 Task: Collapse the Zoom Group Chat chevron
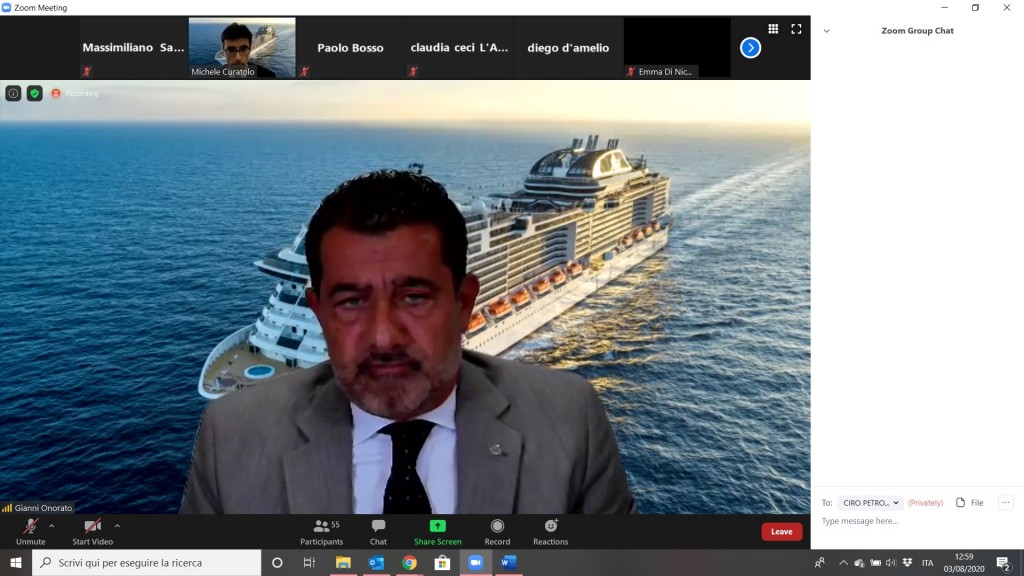pyautogui.click(x=826, y=31)
